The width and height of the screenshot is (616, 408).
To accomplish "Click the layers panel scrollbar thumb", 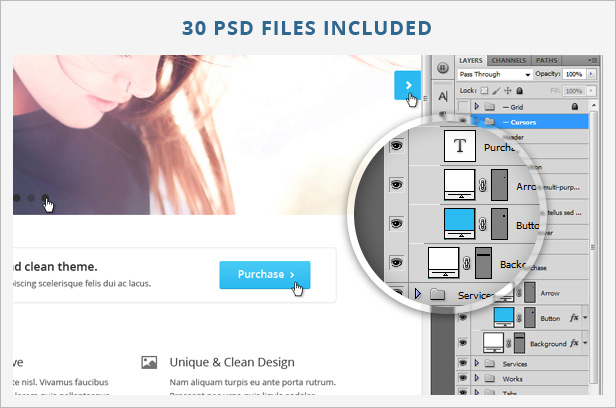I will [594, 247].
